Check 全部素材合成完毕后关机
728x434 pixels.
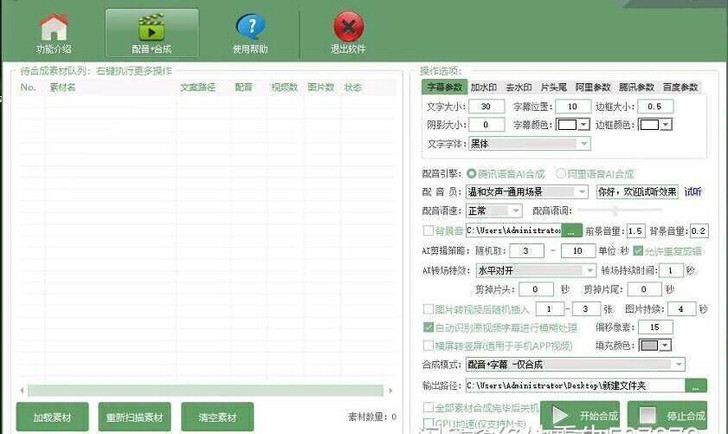coord(428,408)
